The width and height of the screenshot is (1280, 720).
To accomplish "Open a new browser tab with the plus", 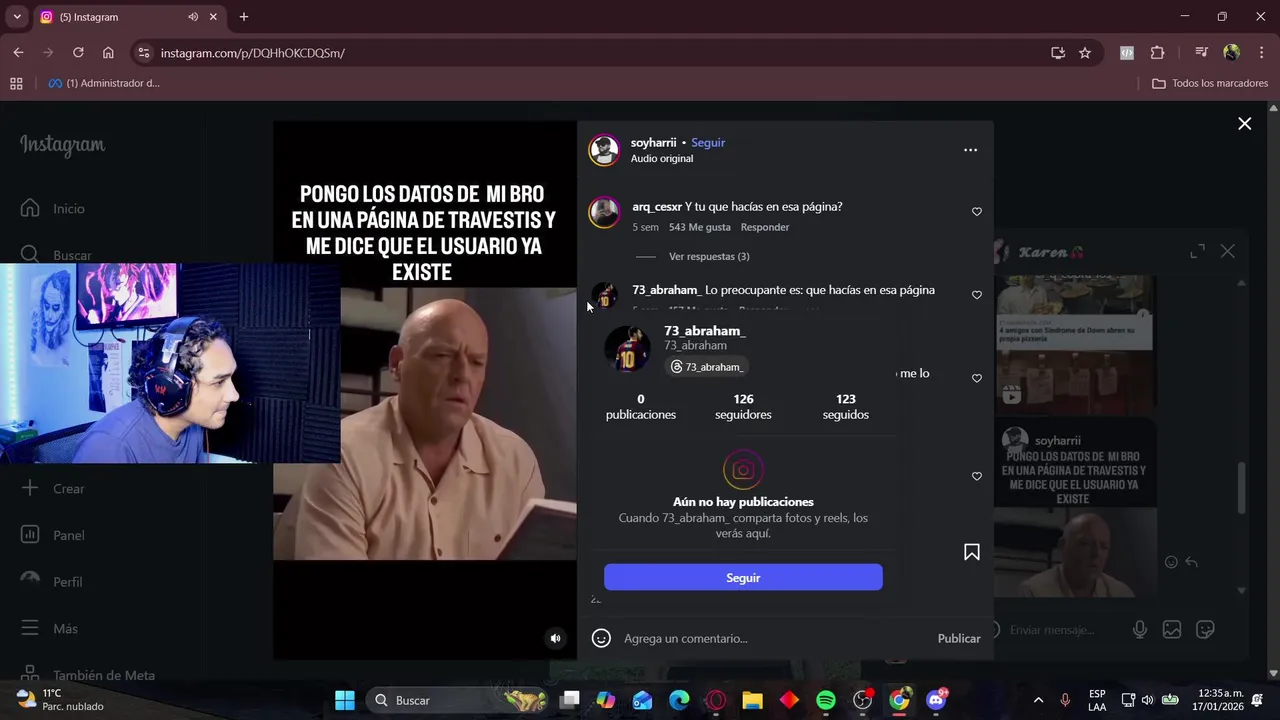I will tap(243, 17).
